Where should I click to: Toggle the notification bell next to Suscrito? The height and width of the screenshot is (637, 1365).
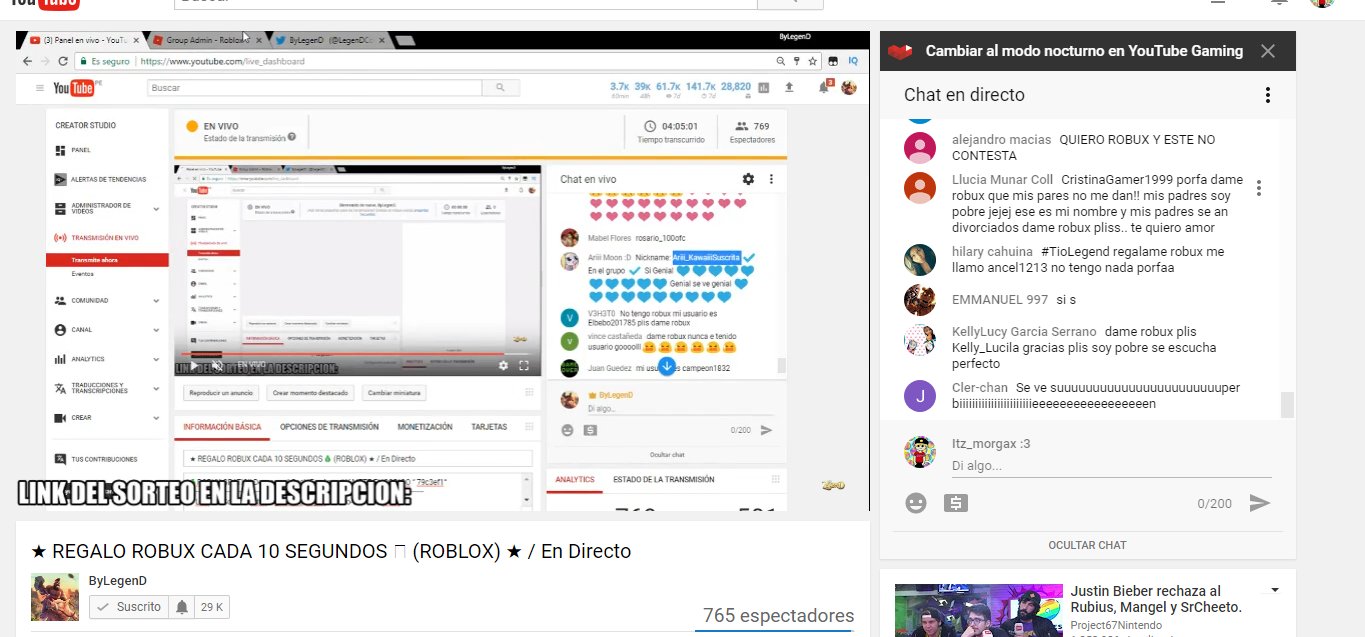tap(182, 607)
